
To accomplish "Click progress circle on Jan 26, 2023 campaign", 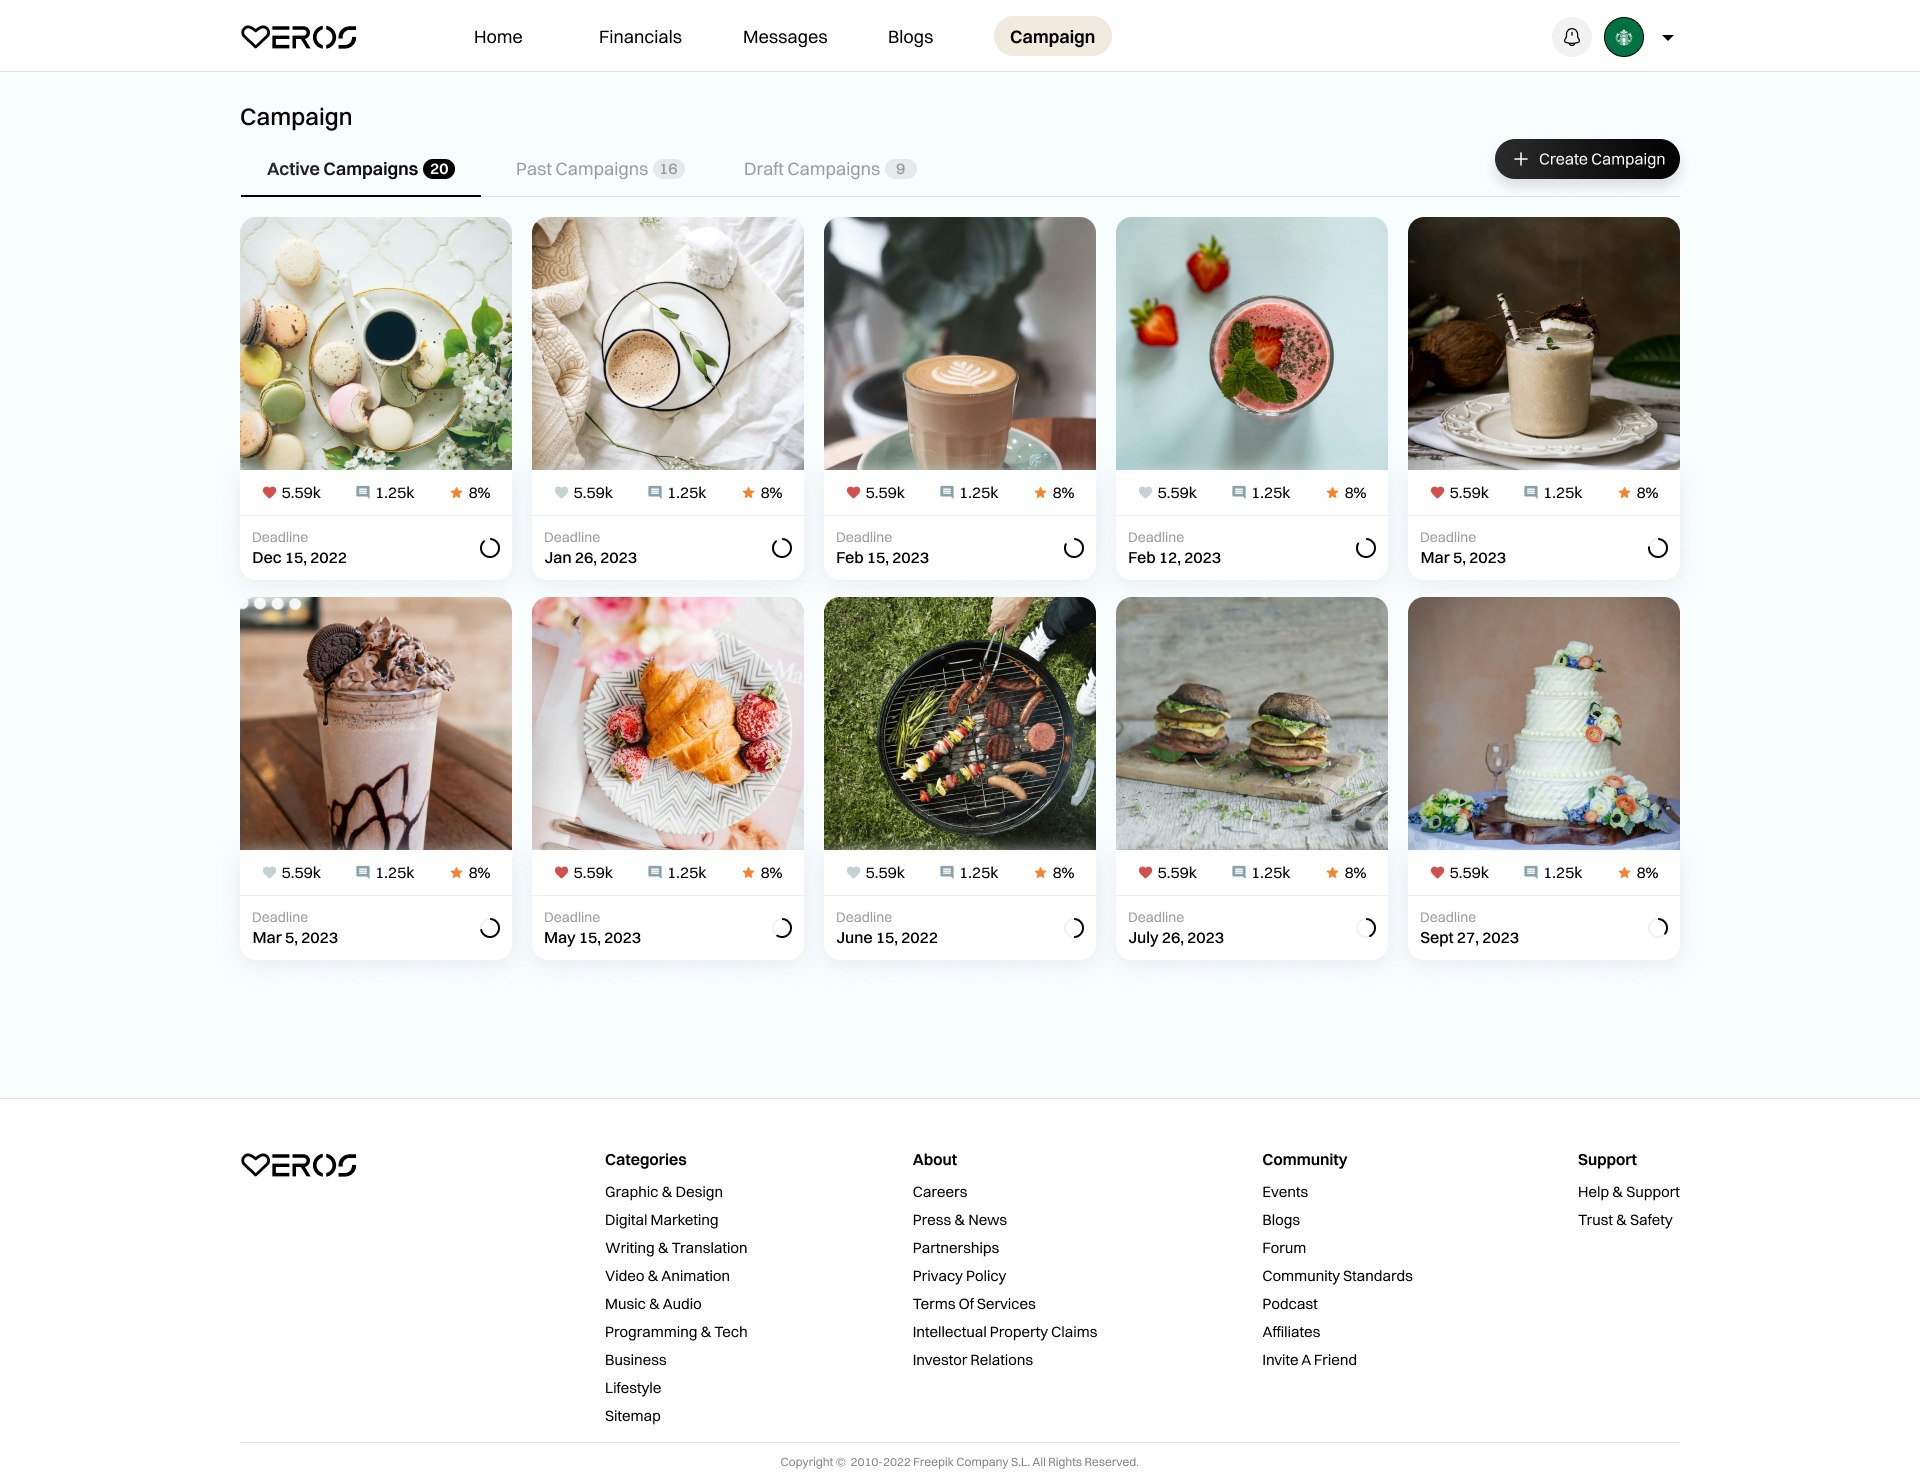I will click(782, 547).
